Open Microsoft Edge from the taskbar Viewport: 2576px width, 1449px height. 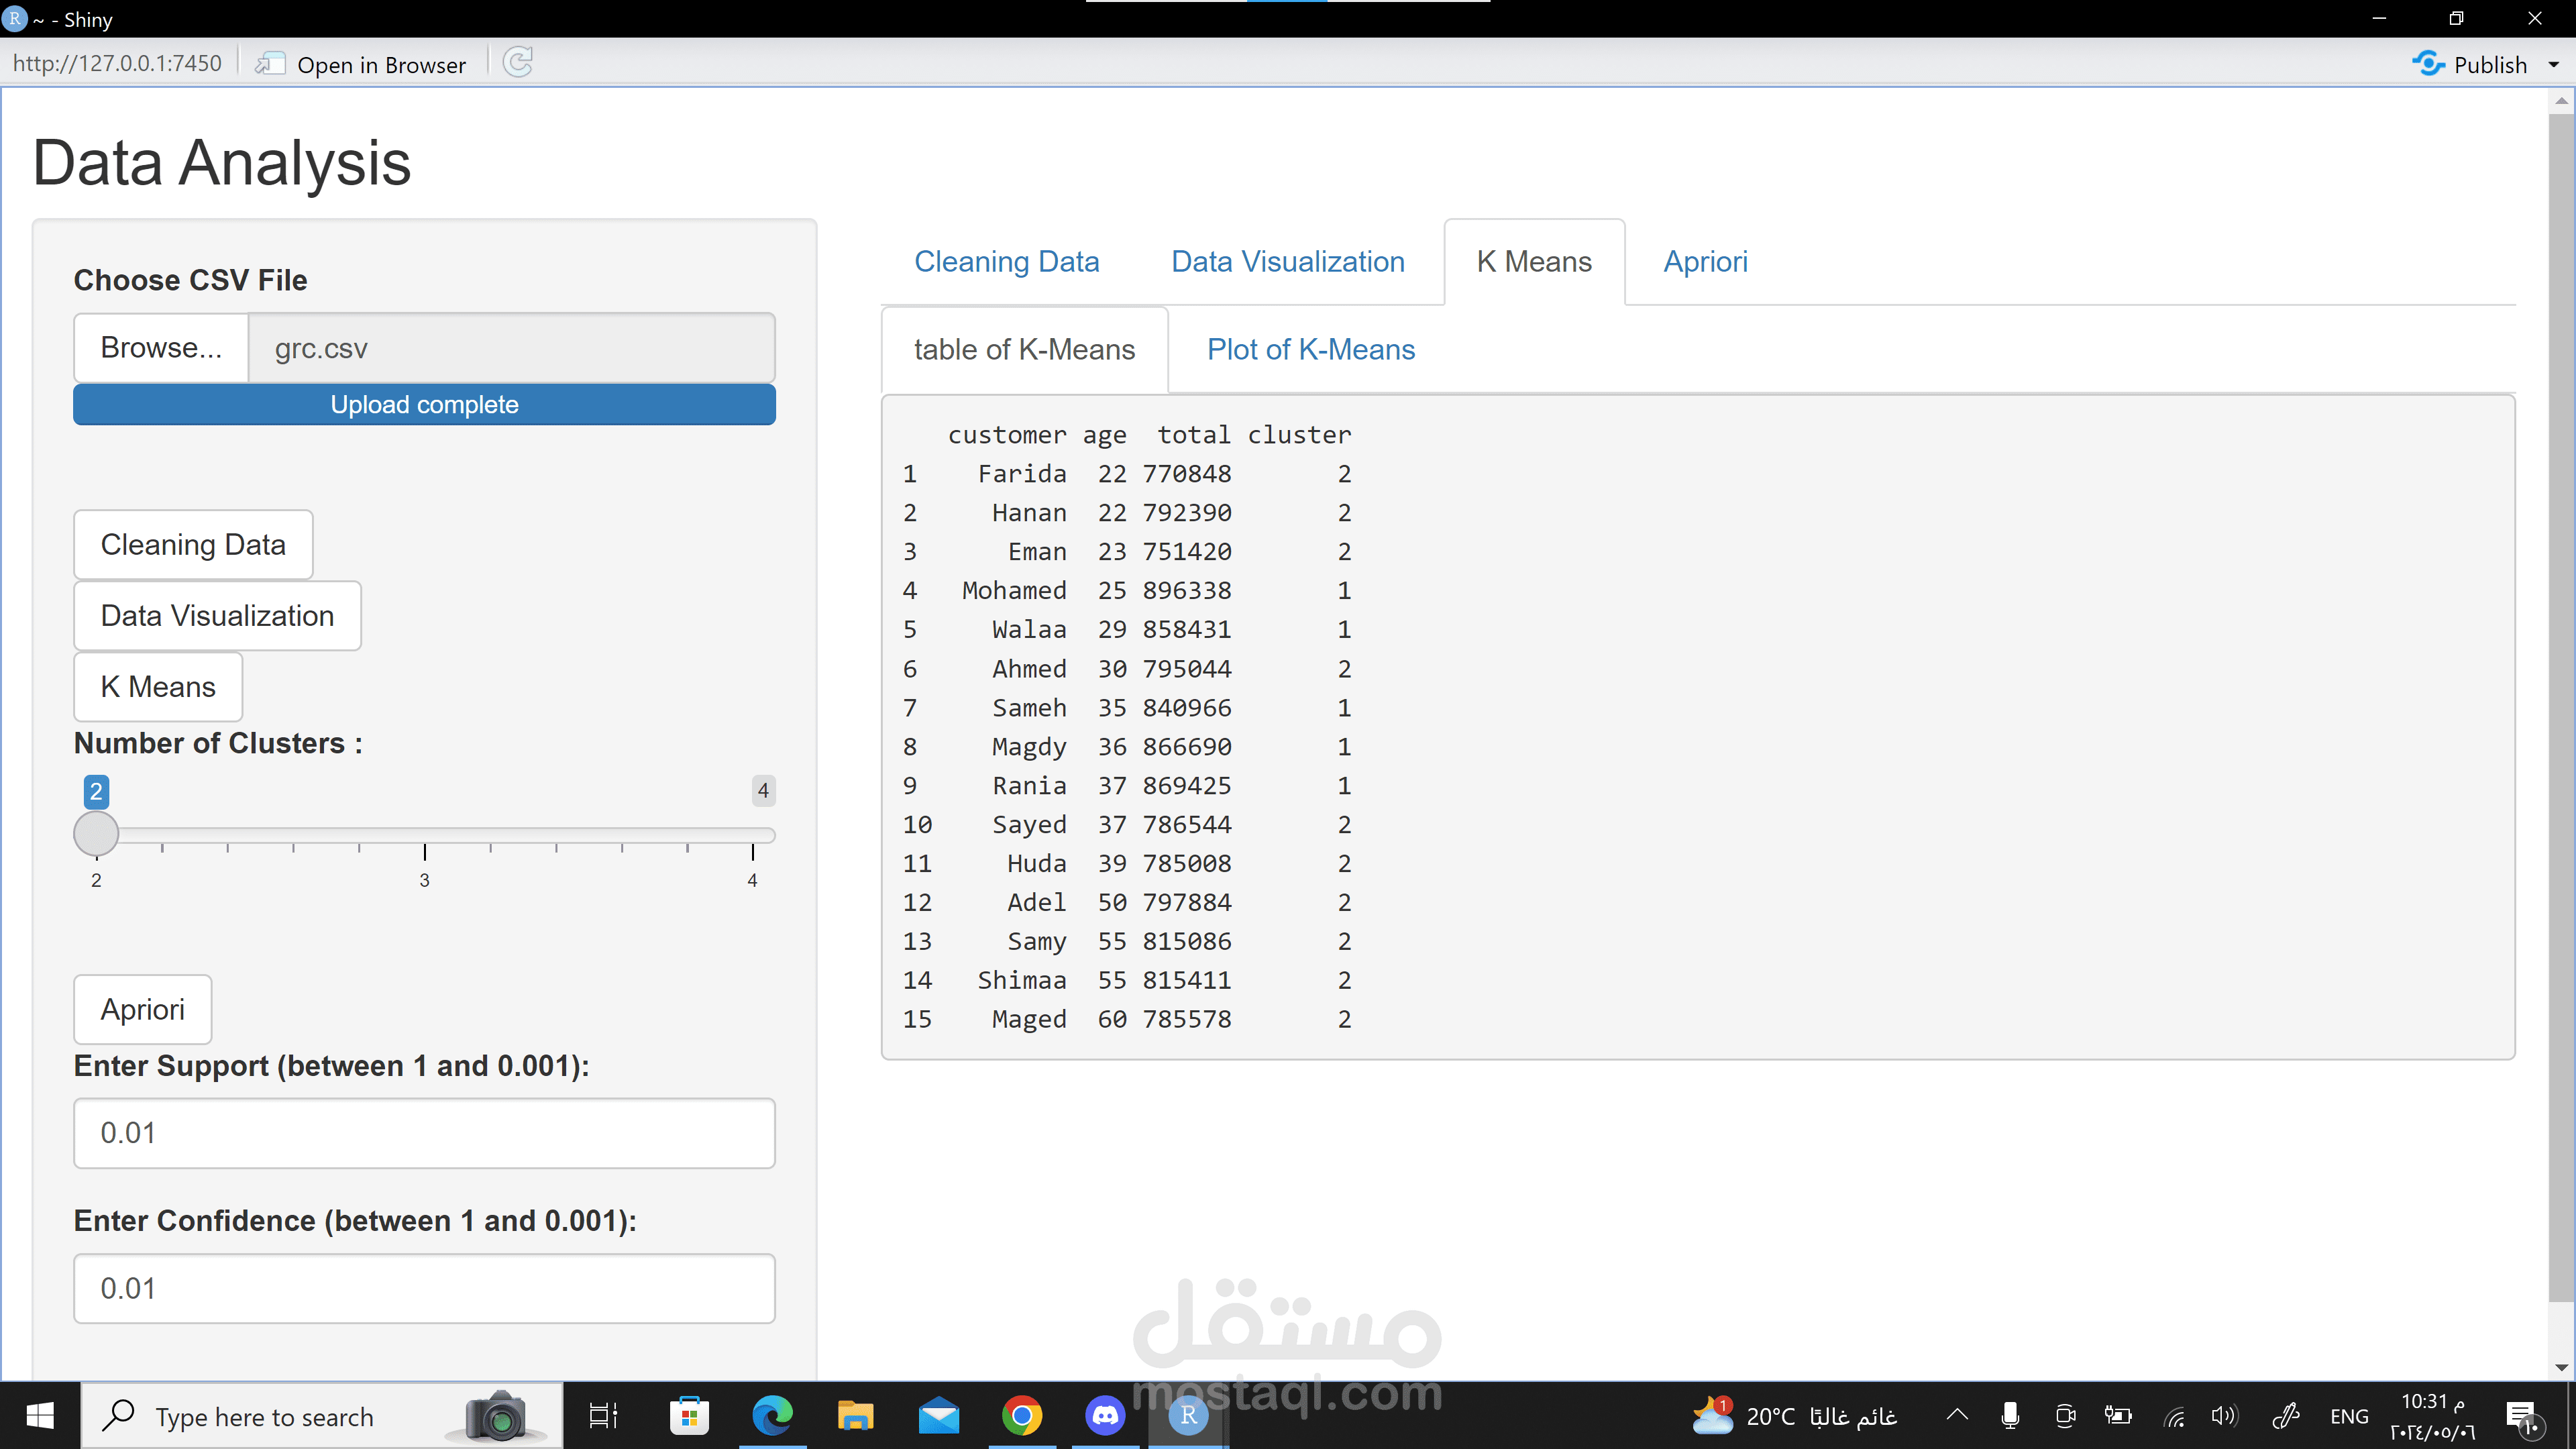(x=772, y=1416)
